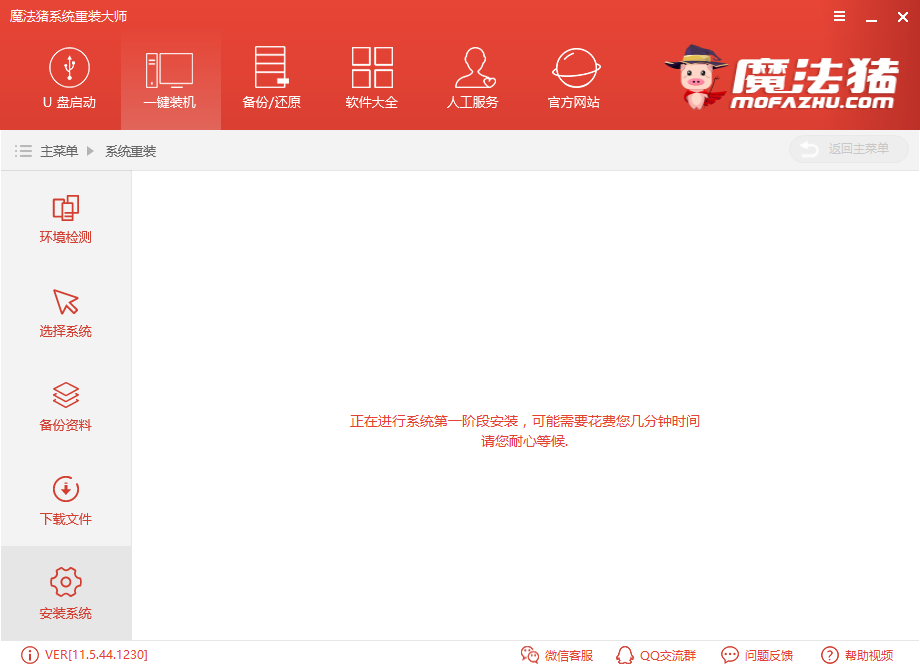Click the 返回主菜单 button

click(x=848, y=148)
